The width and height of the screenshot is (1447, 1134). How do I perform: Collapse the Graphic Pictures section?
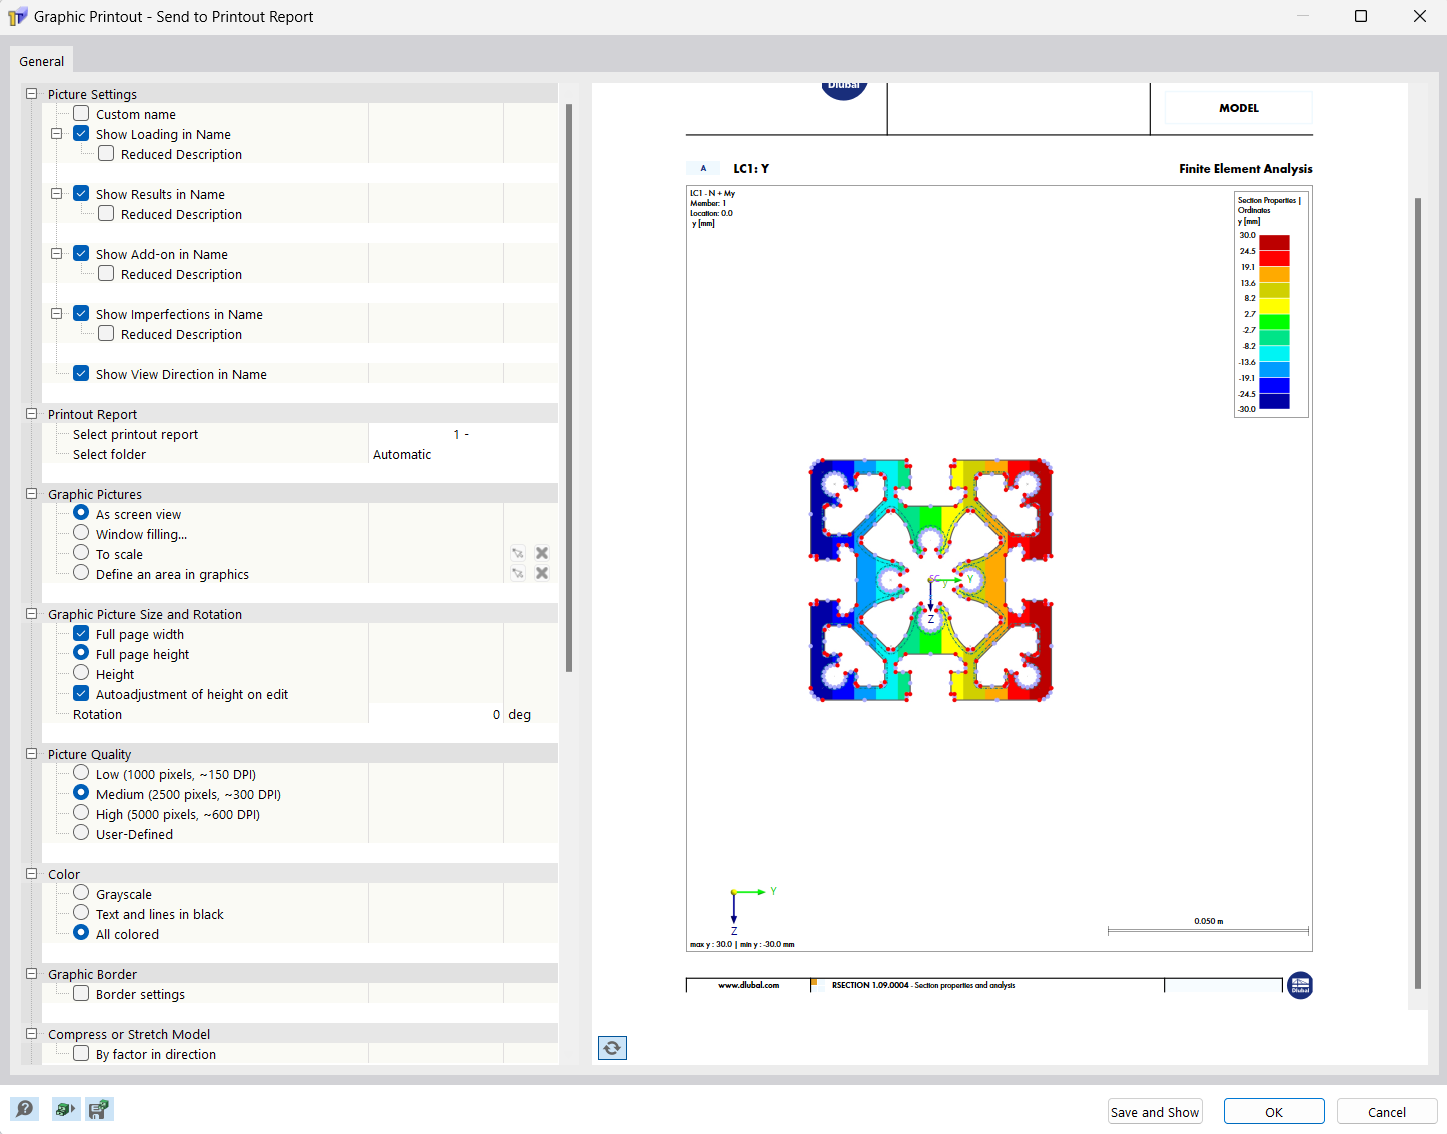pos(31,493)
